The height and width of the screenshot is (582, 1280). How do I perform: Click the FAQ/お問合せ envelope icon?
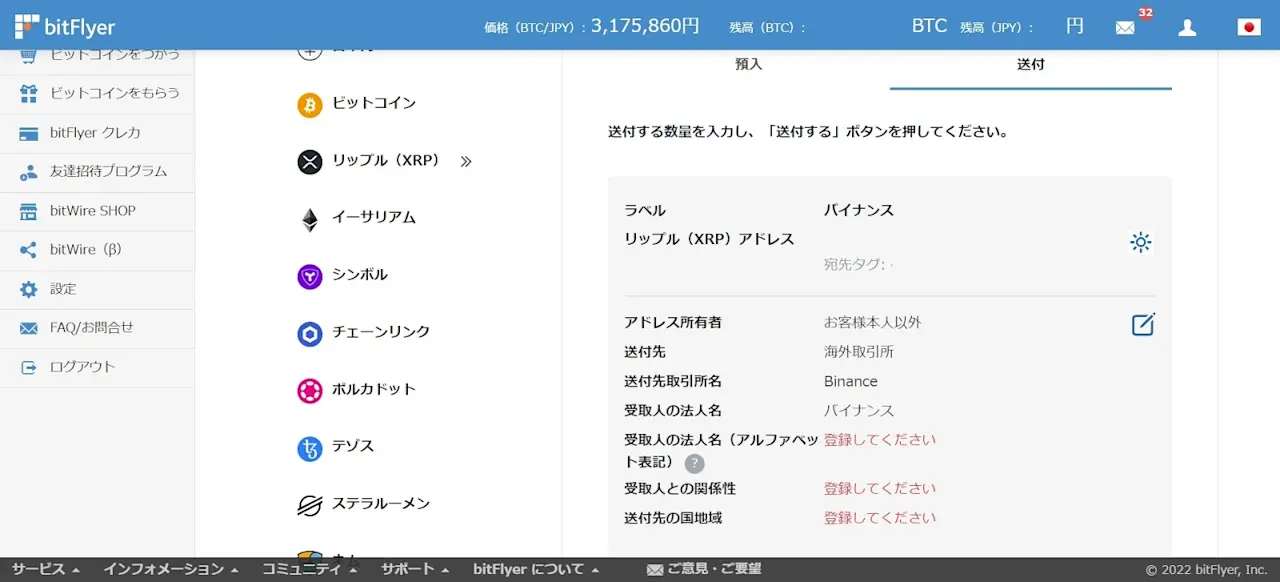[29, 328]
